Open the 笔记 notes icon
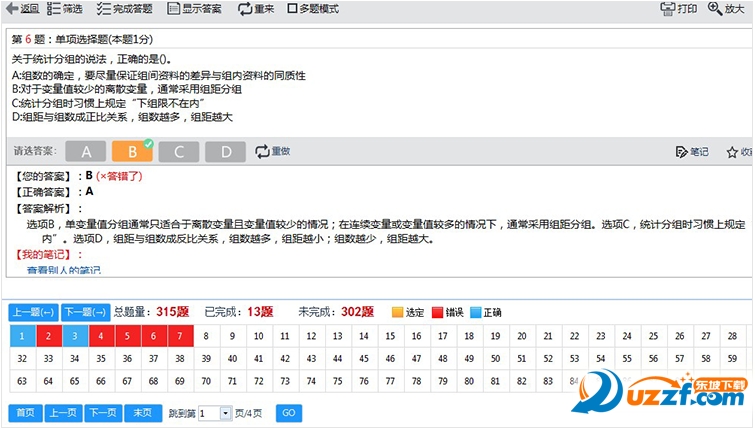 [681, 152]
